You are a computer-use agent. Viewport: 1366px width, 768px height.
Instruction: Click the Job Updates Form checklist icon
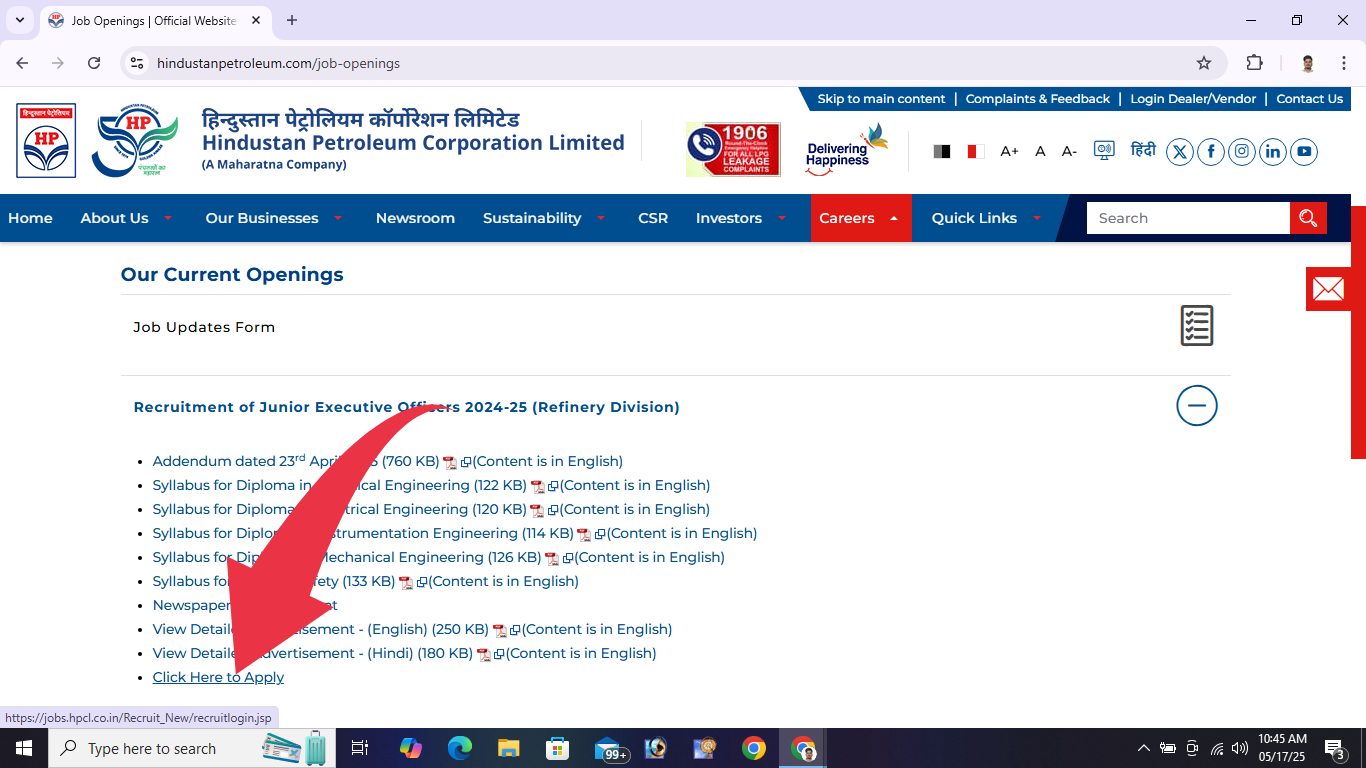pos(1197,326)
